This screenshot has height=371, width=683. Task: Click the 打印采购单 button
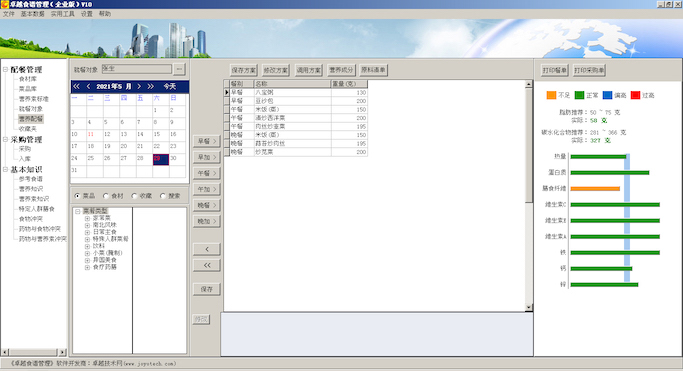(589, 71)
